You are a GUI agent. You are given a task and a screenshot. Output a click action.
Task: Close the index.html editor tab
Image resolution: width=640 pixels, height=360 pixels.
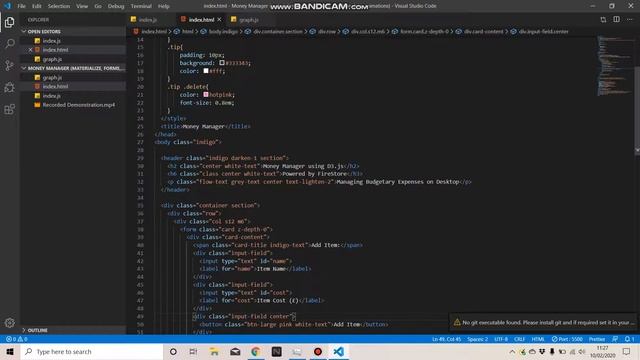click(219, 20)
